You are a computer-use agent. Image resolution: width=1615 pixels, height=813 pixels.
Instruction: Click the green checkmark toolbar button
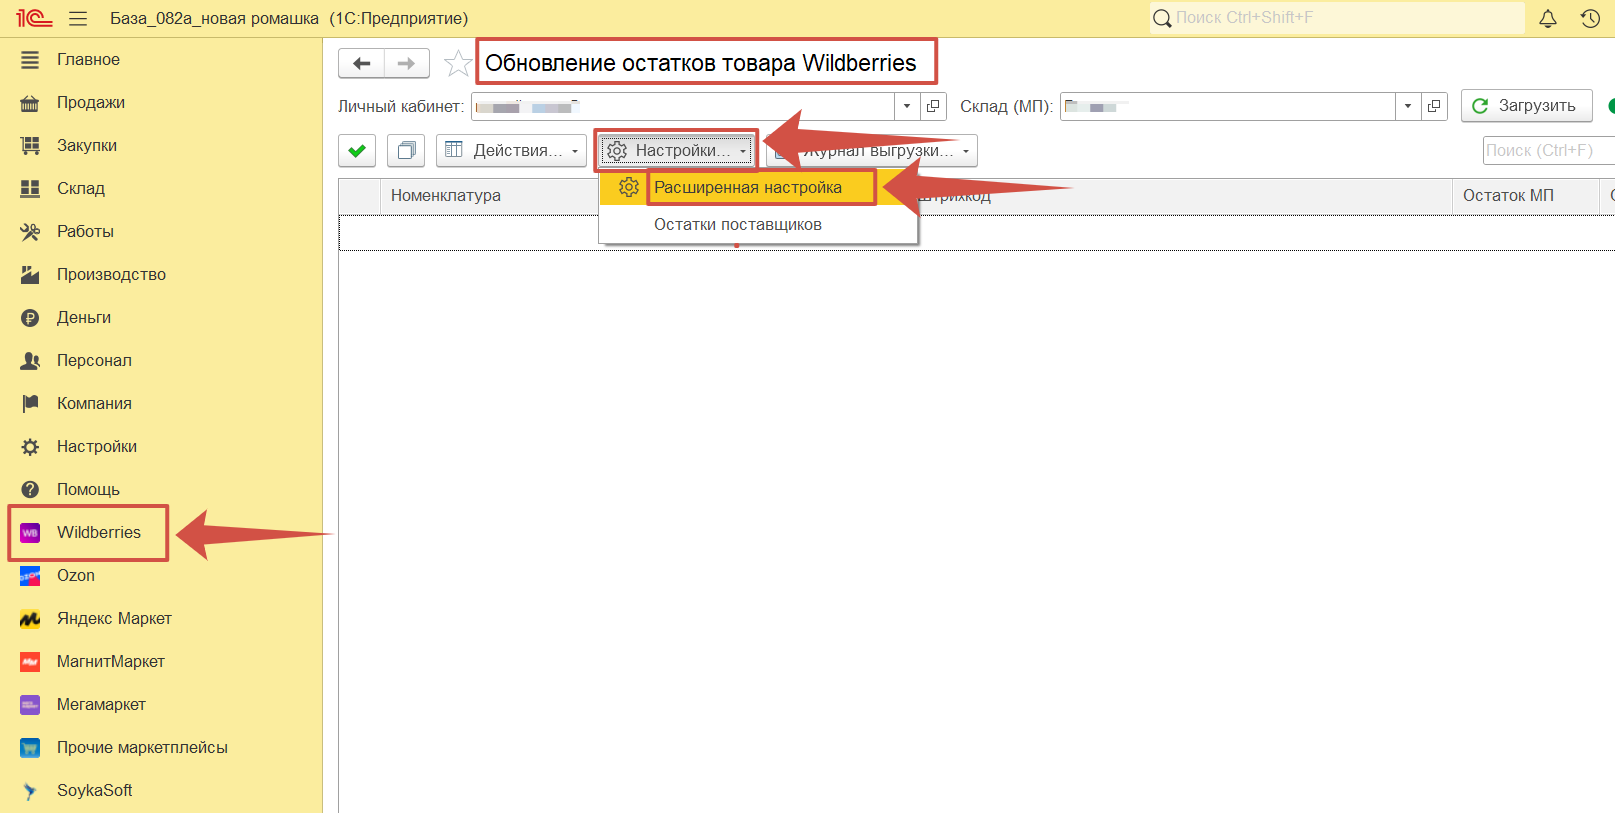357,151
